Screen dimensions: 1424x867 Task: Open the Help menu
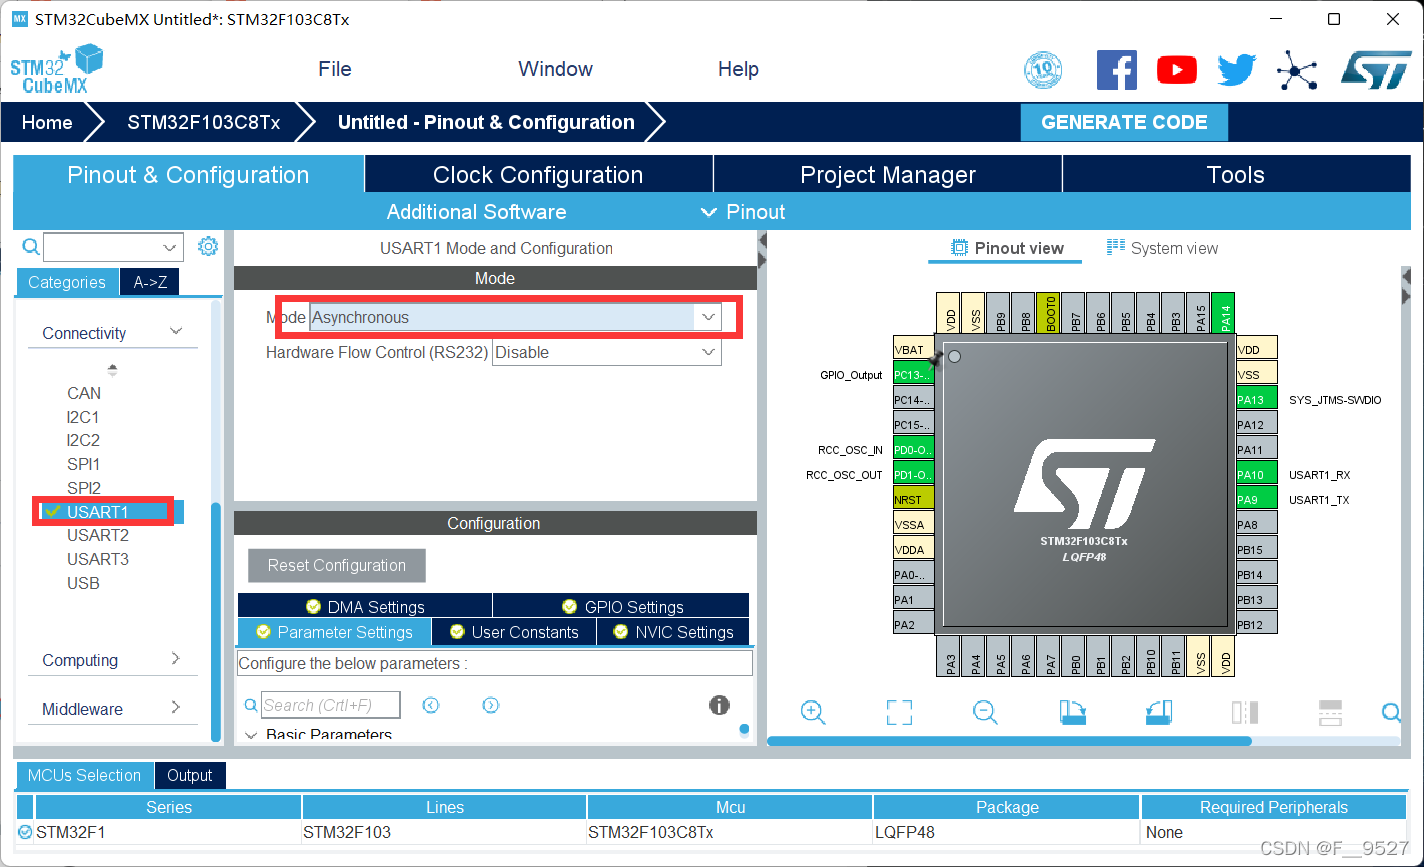point(738,69)
